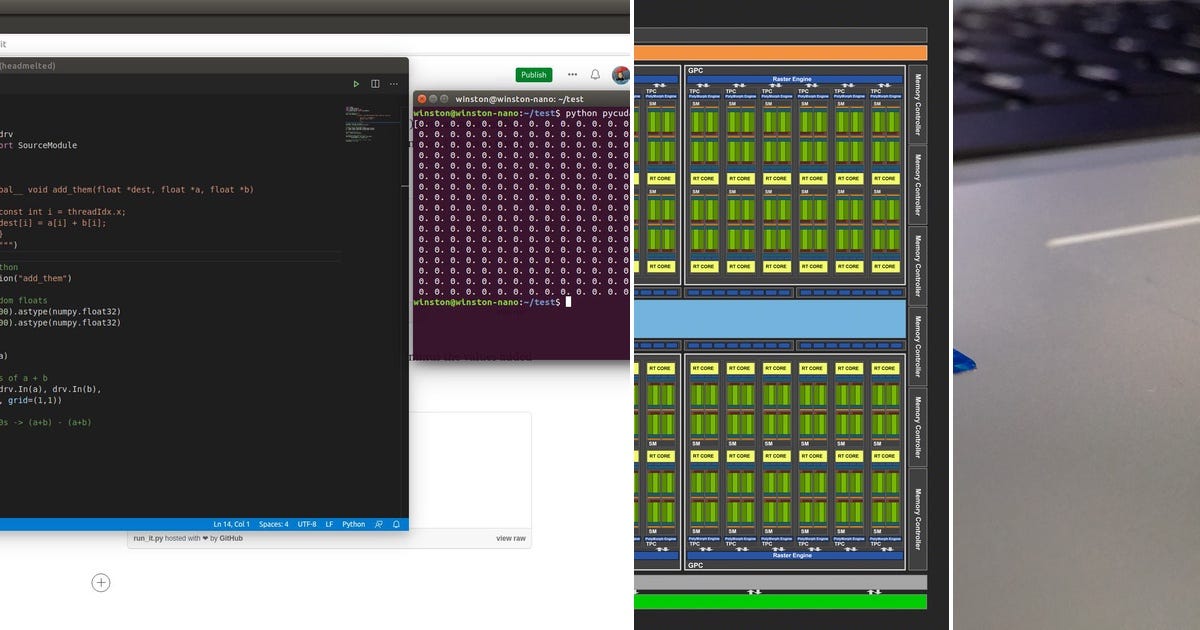Select the Python language mode indicator
Viewport: 1200px width, 630px height.
[354, 524]
